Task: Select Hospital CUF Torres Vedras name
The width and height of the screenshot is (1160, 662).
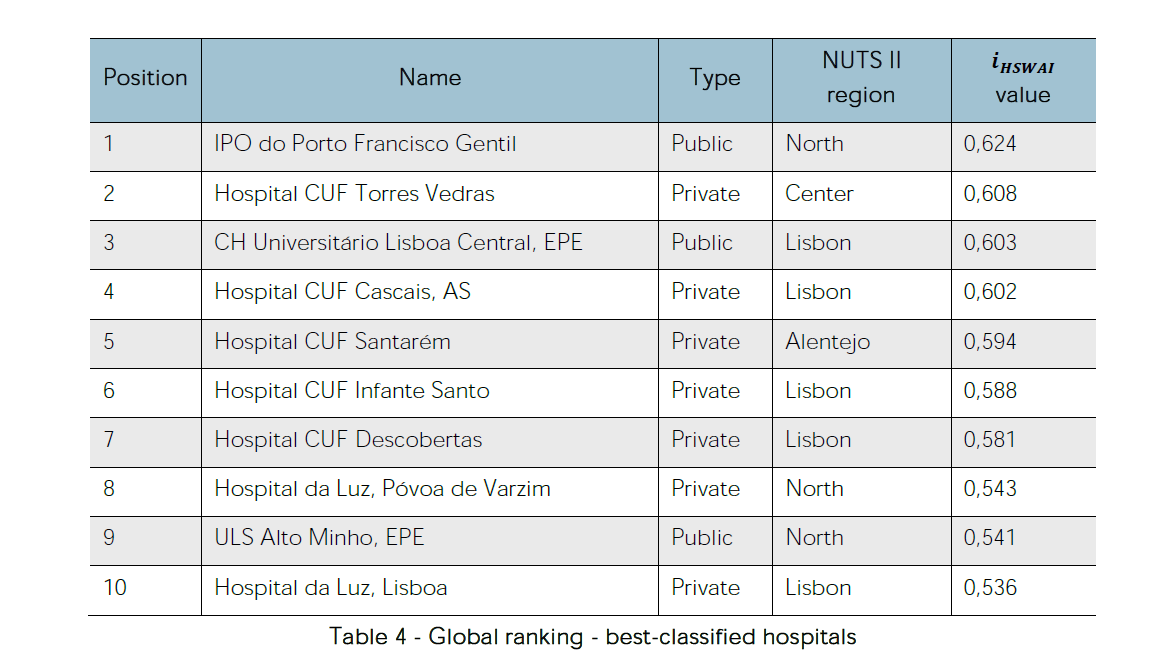Action: 354,193
